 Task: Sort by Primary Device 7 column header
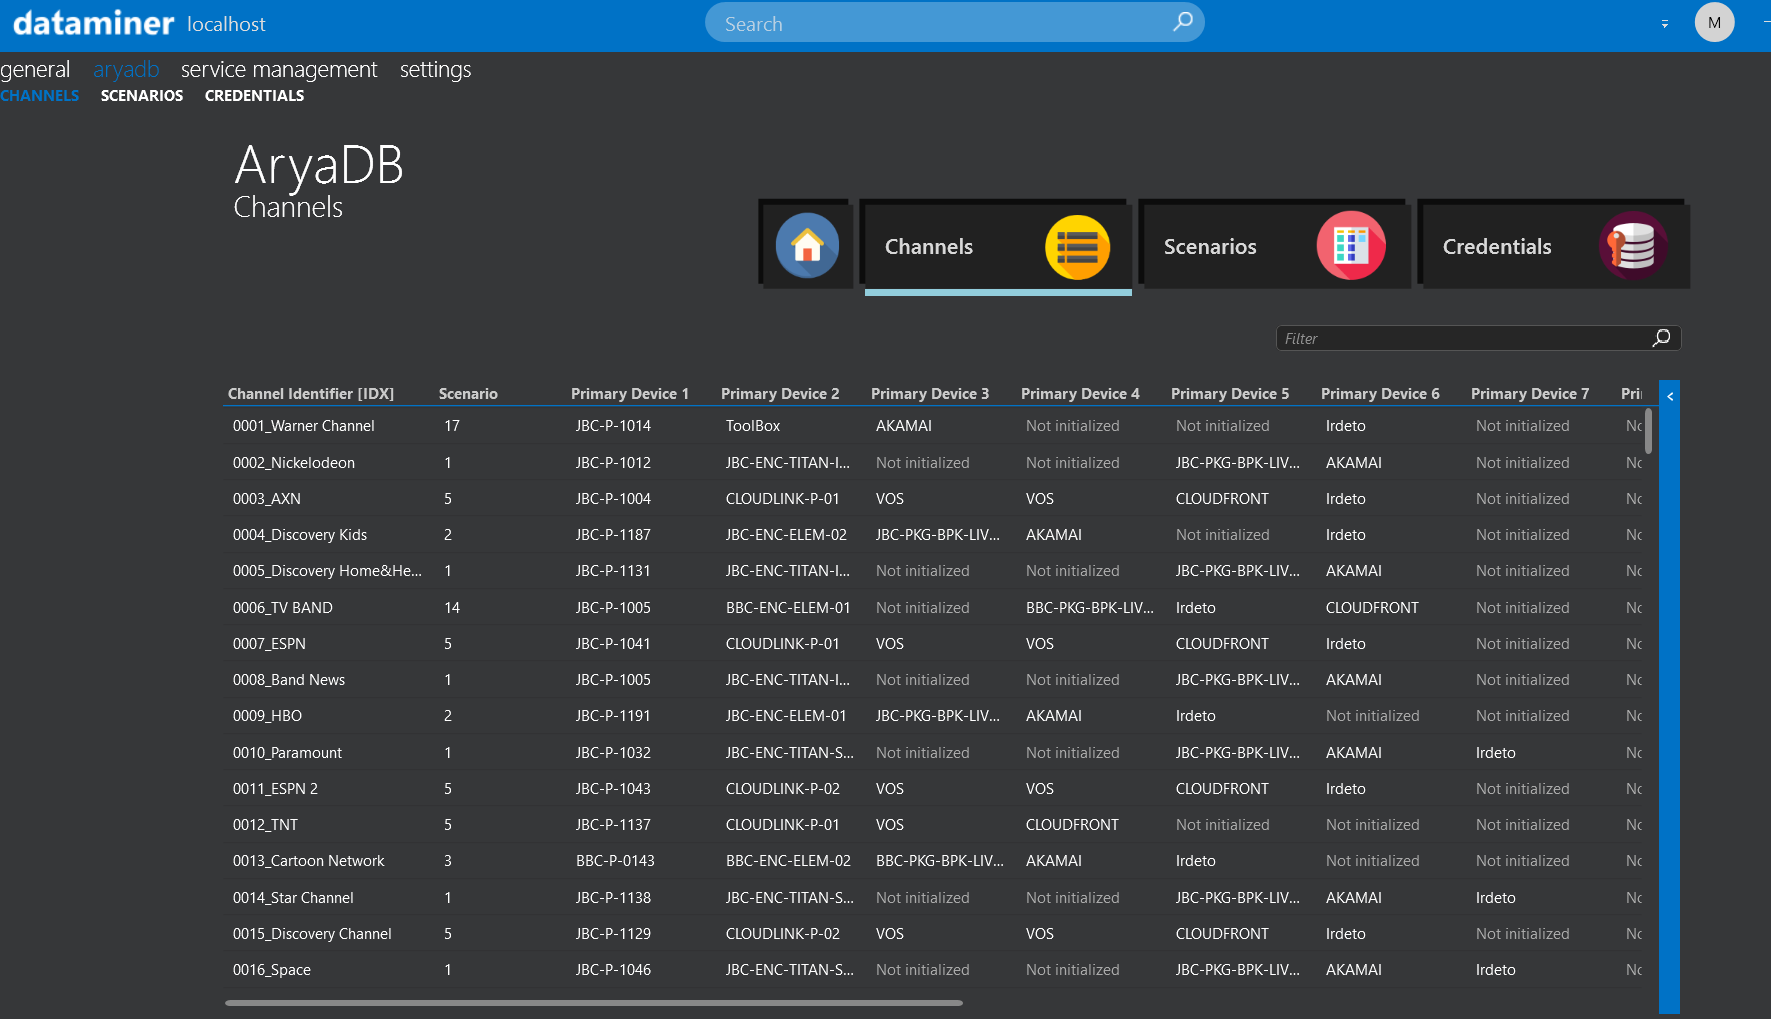point(1530,394)
